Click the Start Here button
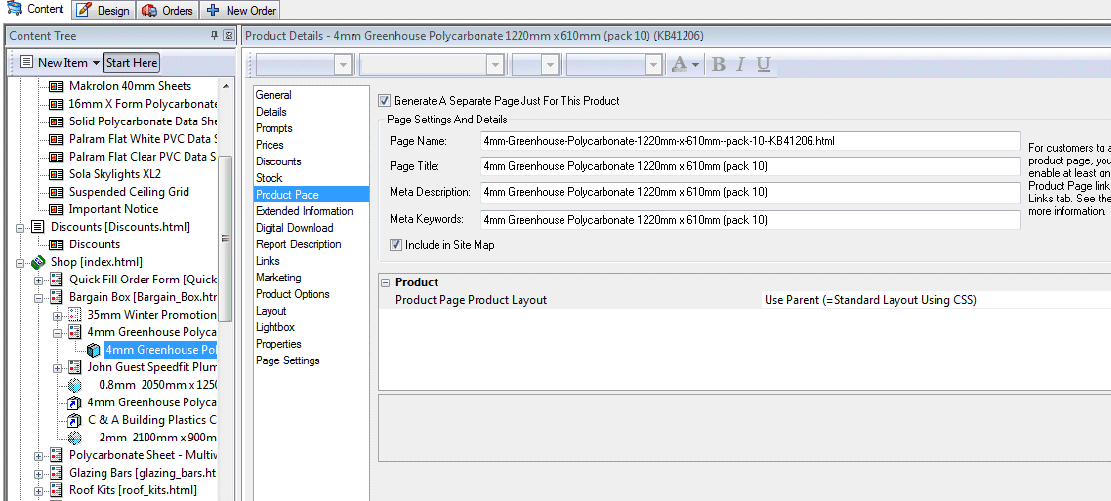The width and height of the screenshot is (1111, 501). pos(131,63)
